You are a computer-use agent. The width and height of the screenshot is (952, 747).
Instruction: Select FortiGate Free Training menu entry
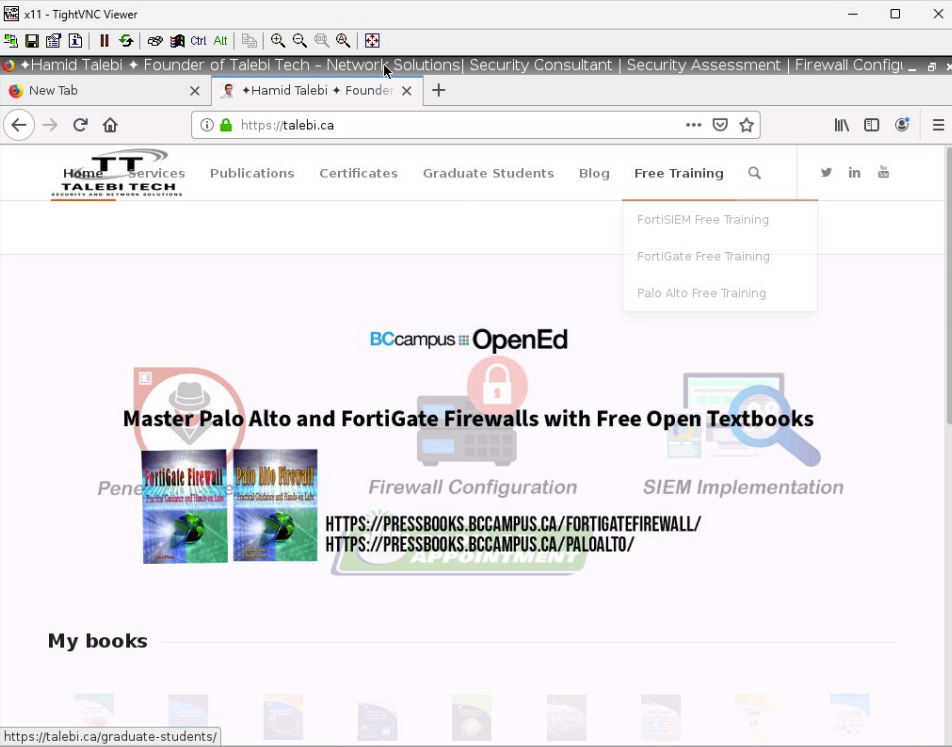coord(703,256)
